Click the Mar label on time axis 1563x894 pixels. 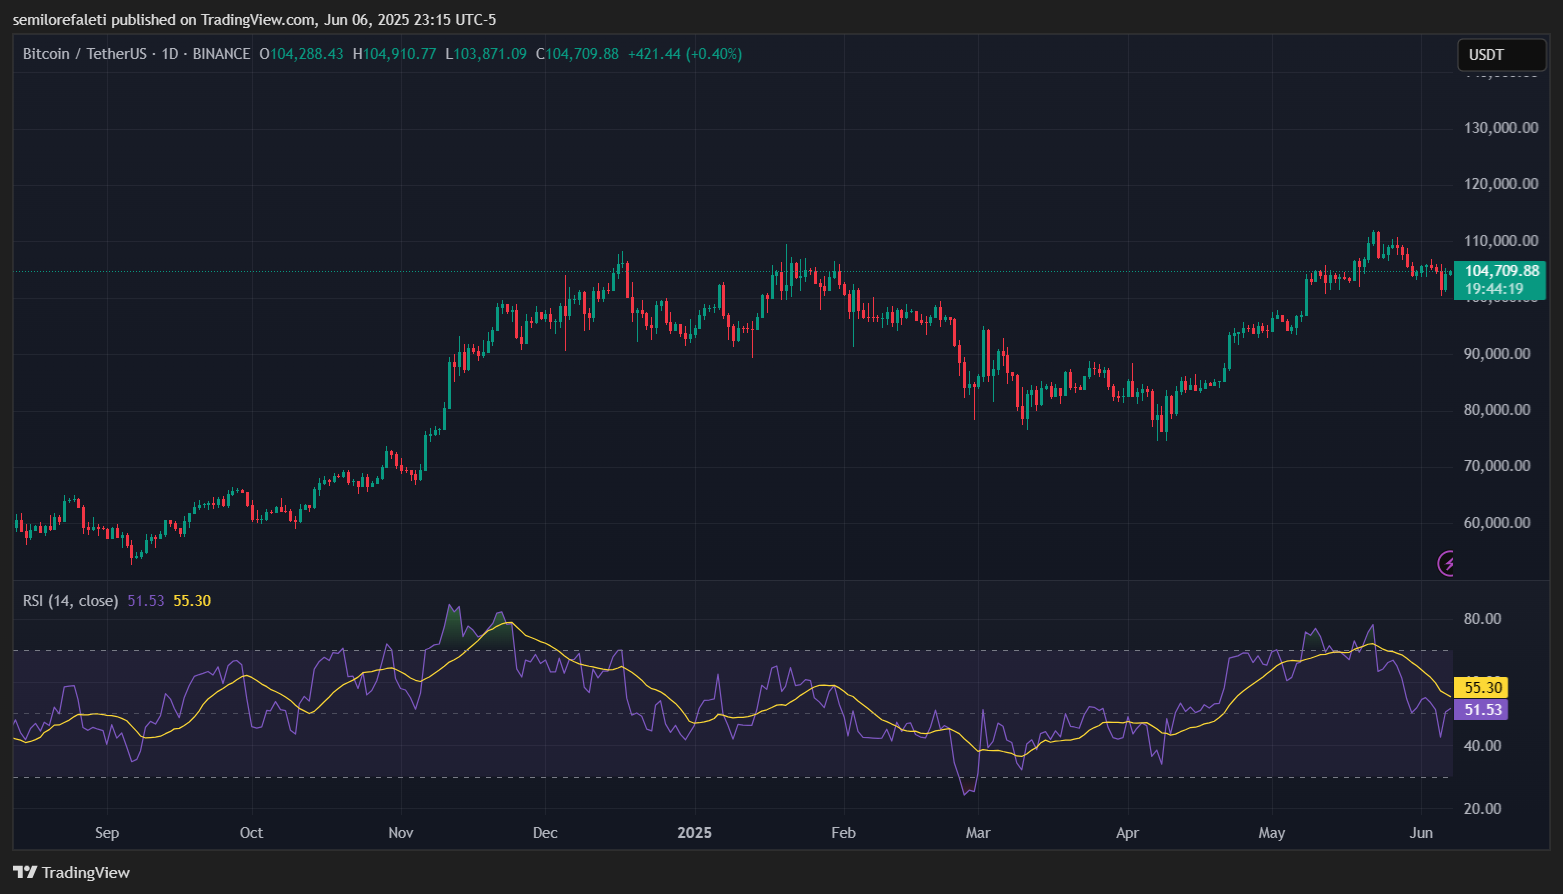tap(977, 833)
